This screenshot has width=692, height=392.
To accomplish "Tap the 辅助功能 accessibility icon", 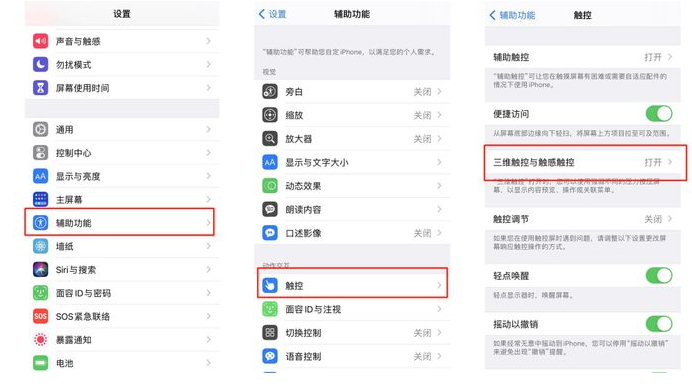I will pyautogui.click(x=41, y=222).
